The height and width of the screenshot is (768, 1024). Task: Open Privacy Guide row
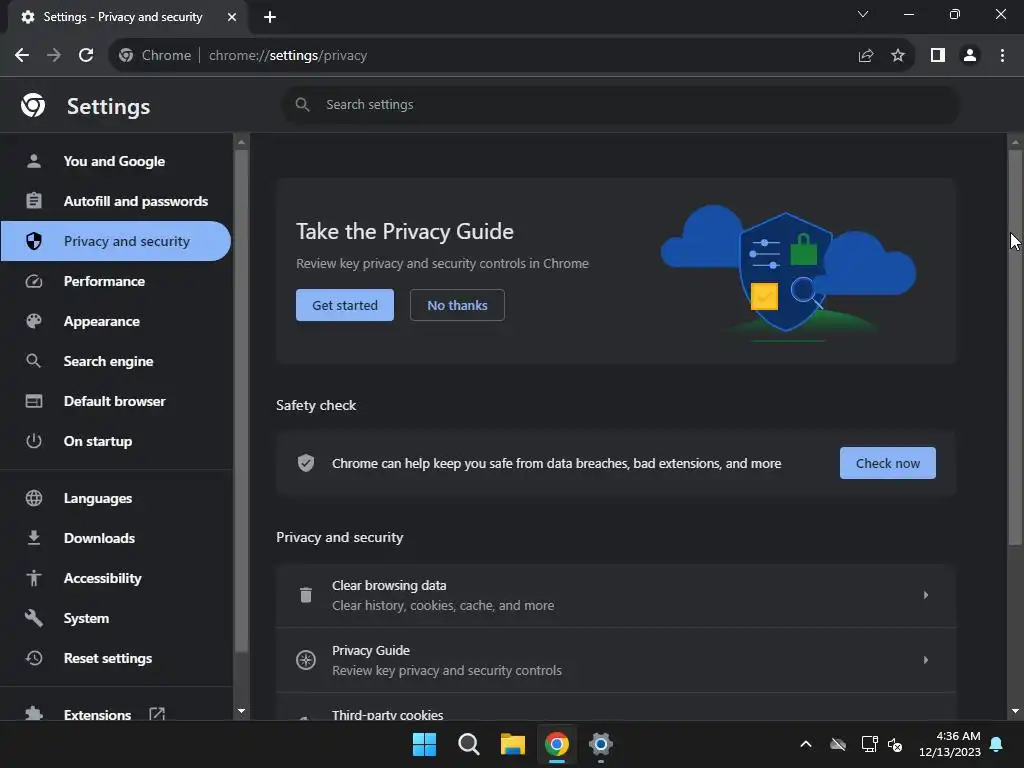click(616, 660)
